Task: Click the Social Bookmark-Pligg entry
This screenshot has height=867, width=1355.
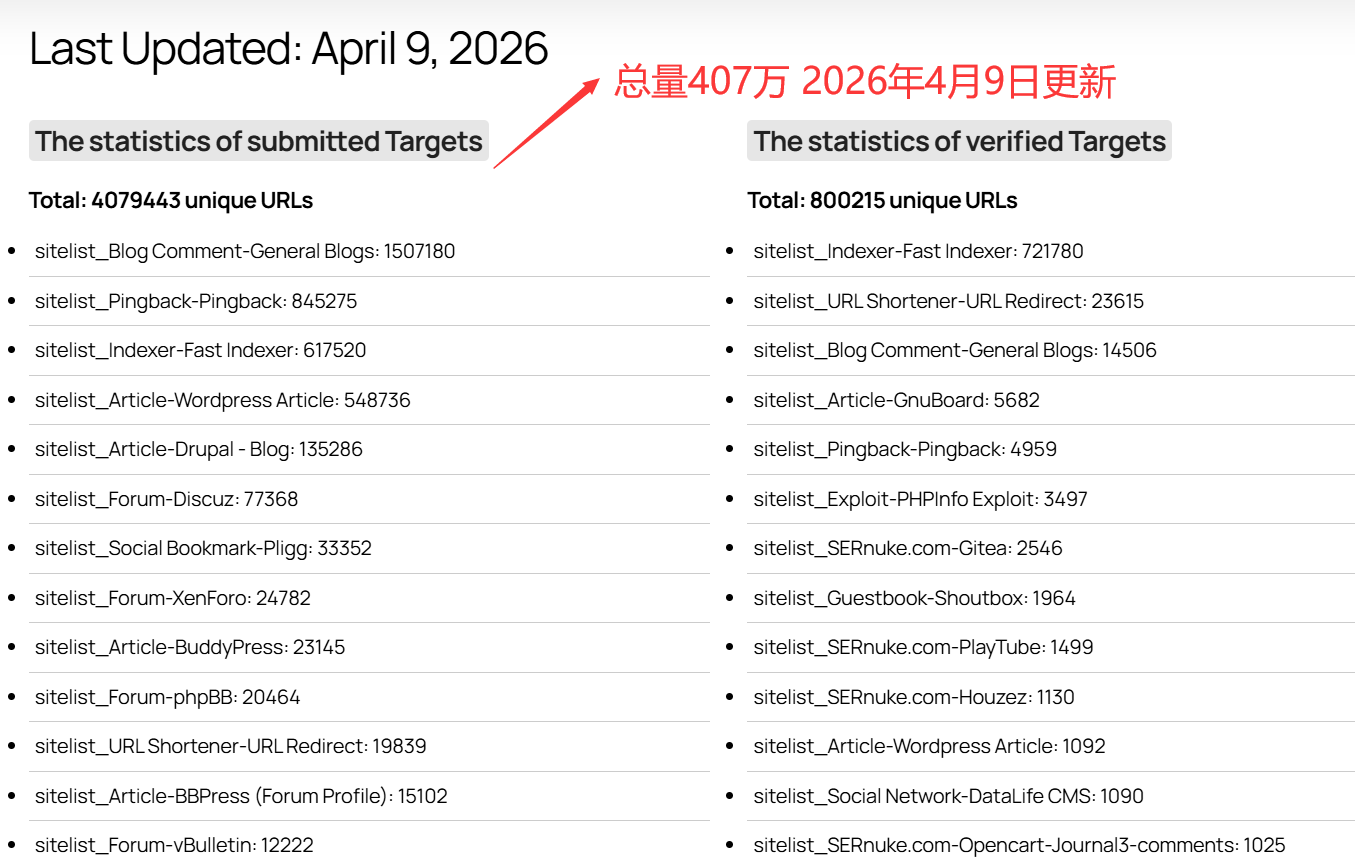Action: pos(203,548)
